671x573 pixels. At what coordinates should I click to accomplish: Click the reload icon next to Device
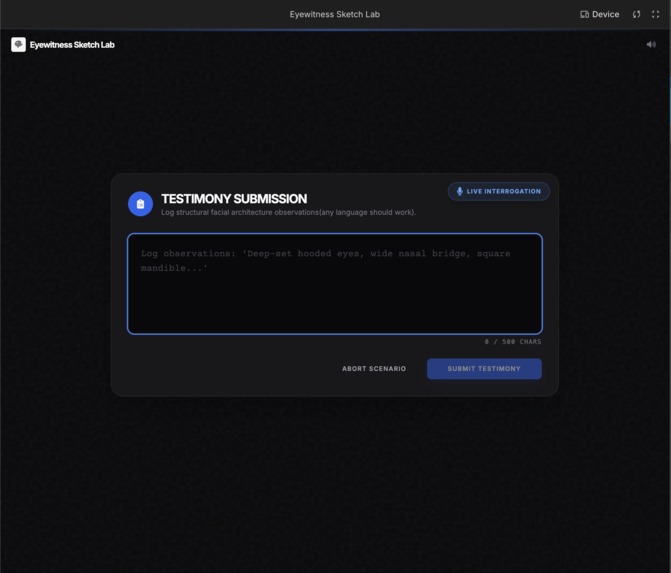[x=636, y=14]
